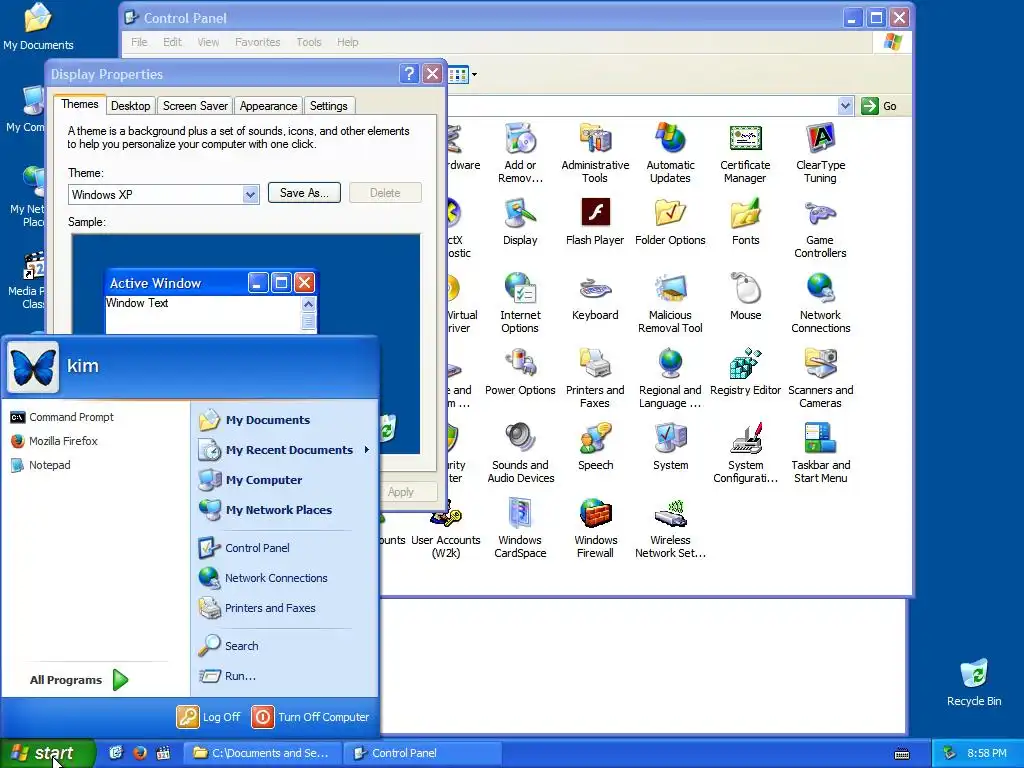Switch to the Desktop tab
This screenshot has width=1024, height=768.
[130, 106]
